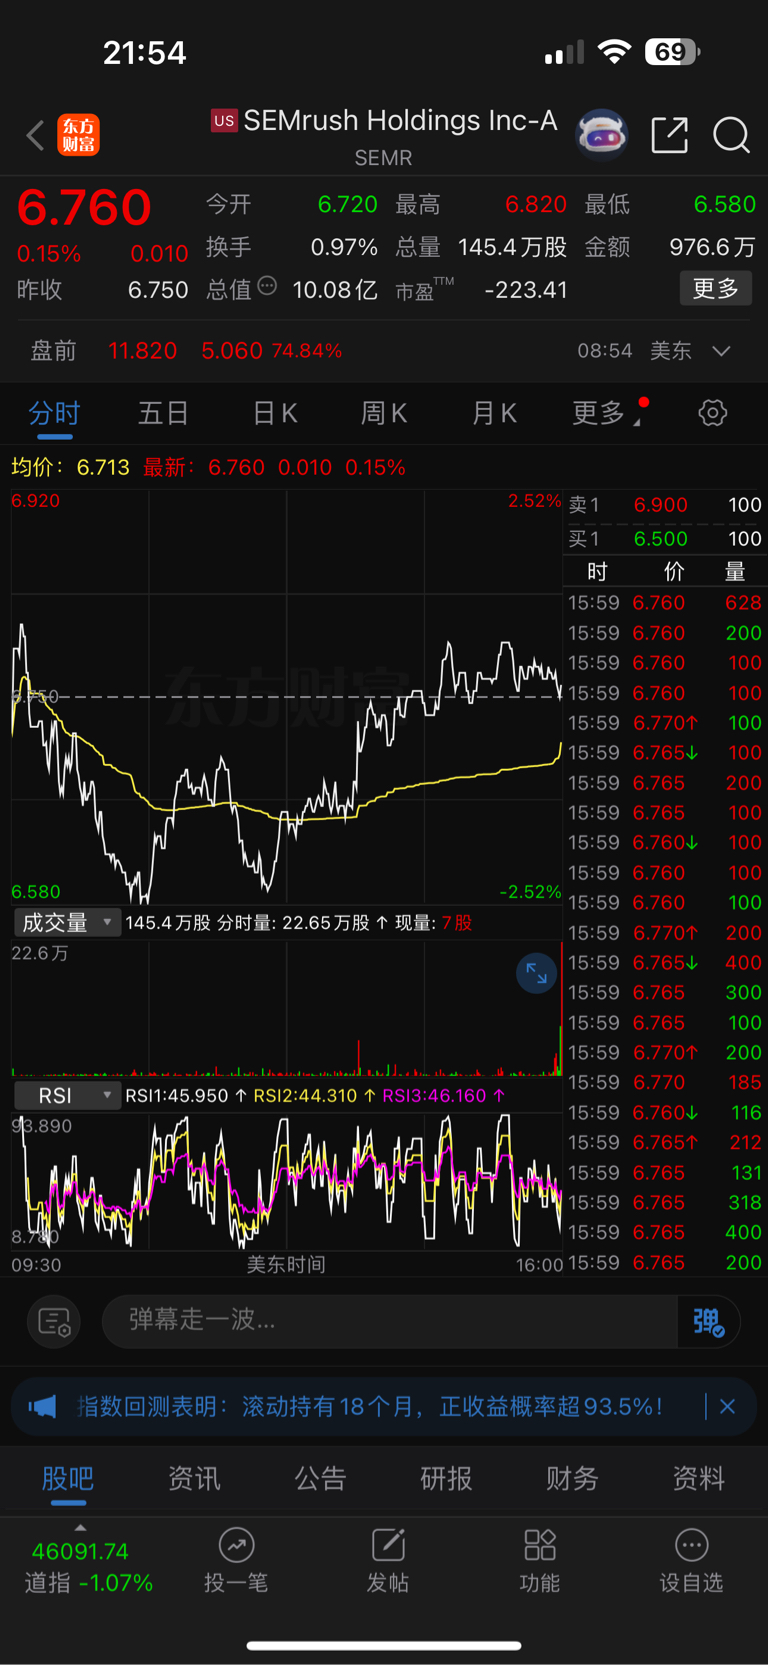This screenshot has width=768, height=1665.
Task: Tap the 74.84% pre-market change
Action: [x=307, y=351]
